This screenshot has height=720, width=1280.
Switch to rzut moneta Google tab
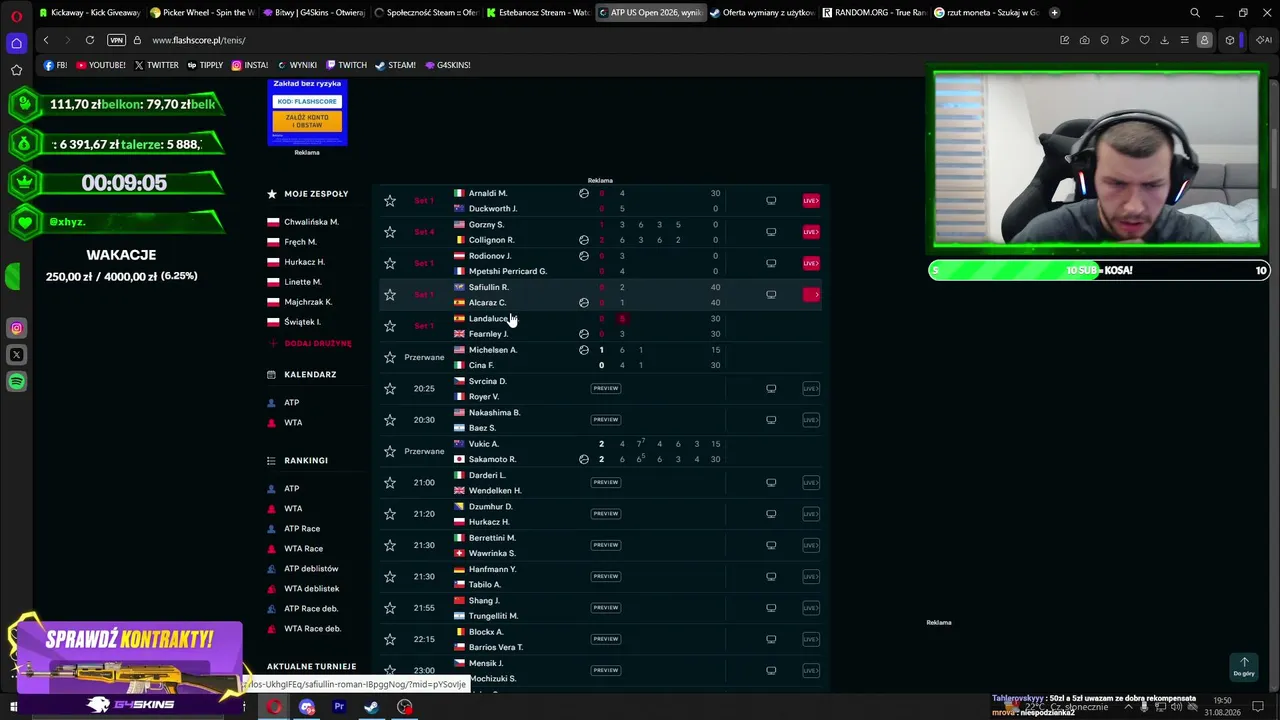pyautogui.click(x=988, y=13)
